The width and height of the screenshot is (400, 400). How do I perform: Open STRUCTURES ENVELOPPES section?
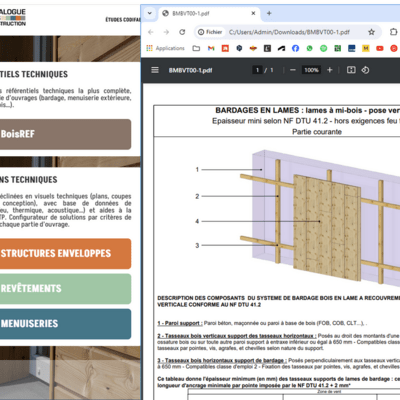65,253
